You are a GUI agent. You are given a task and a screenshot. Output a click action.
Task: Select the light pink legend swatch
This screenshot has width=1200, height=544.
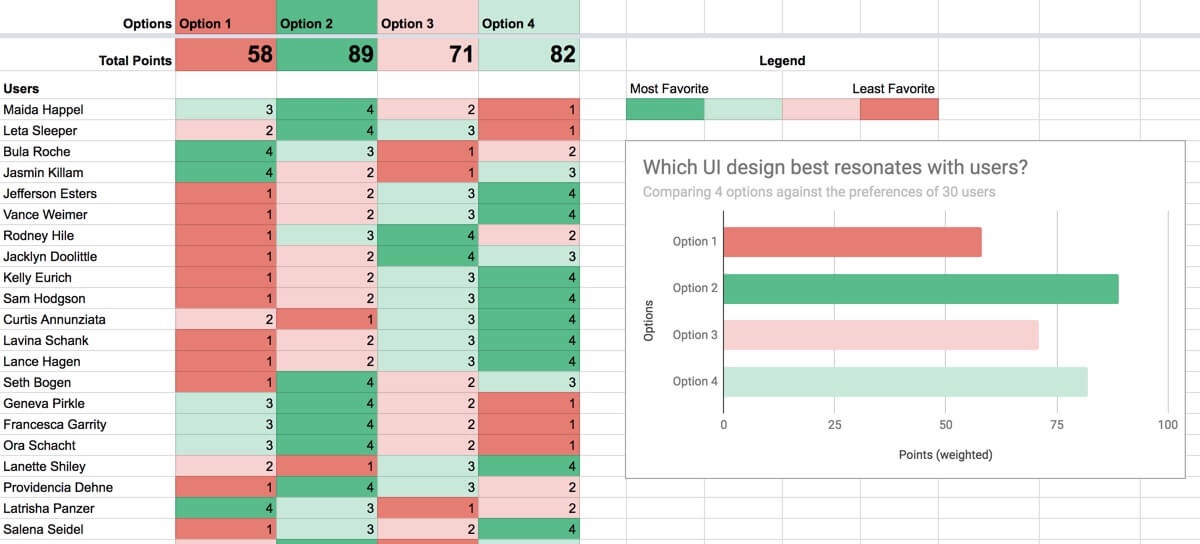821,109
